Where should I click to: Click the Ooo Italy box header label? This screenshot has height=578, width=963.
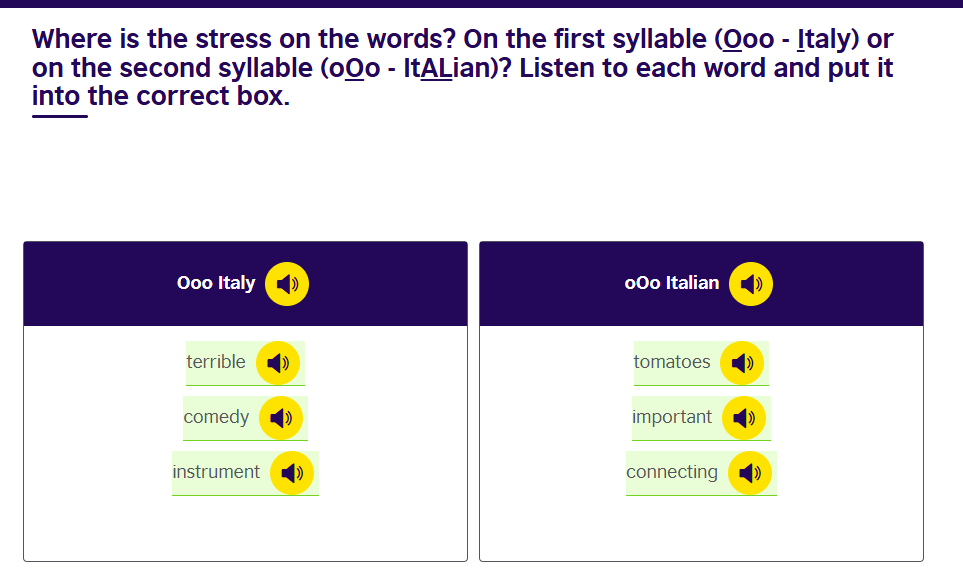(x=216, y=283)
